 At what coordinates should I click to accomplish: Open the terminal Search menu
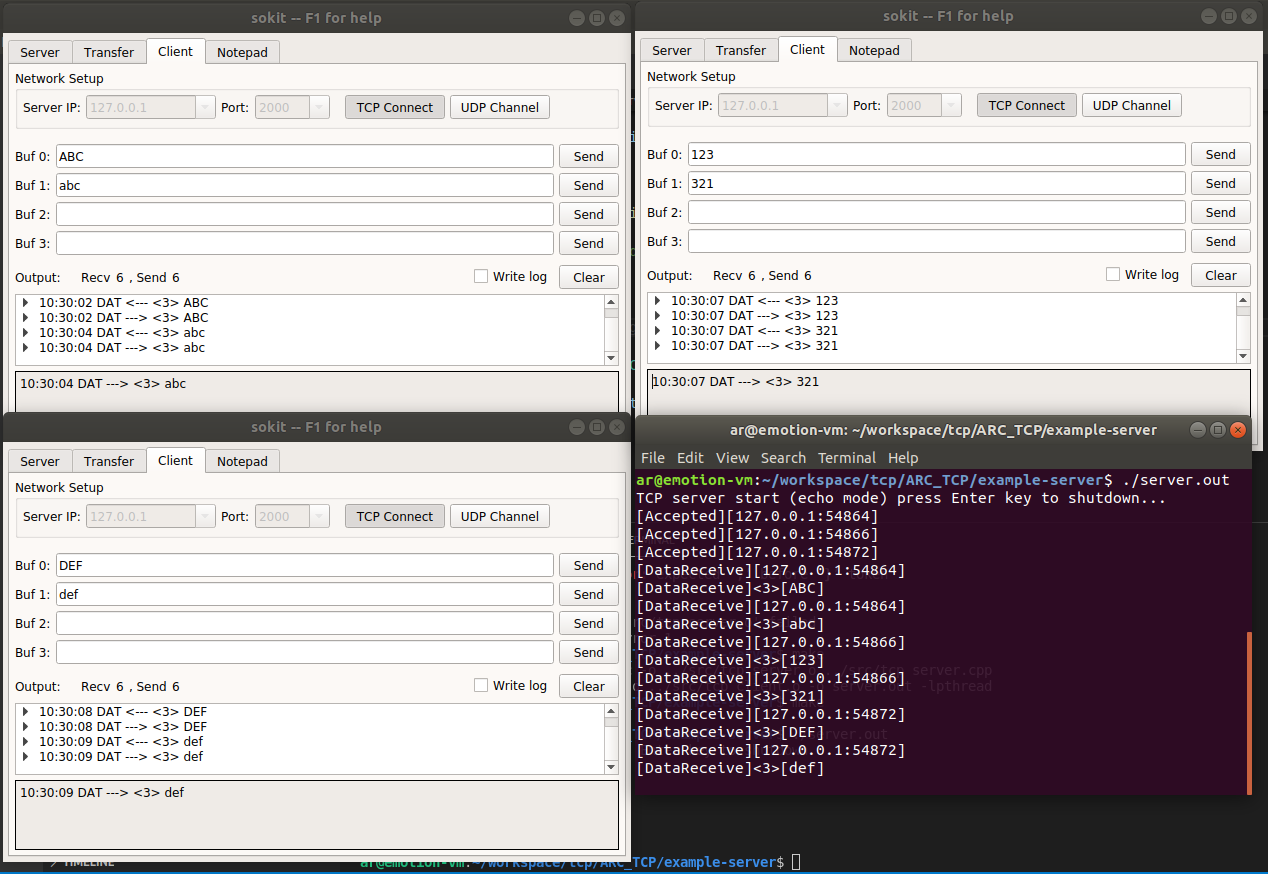click(x=783, y=457)
